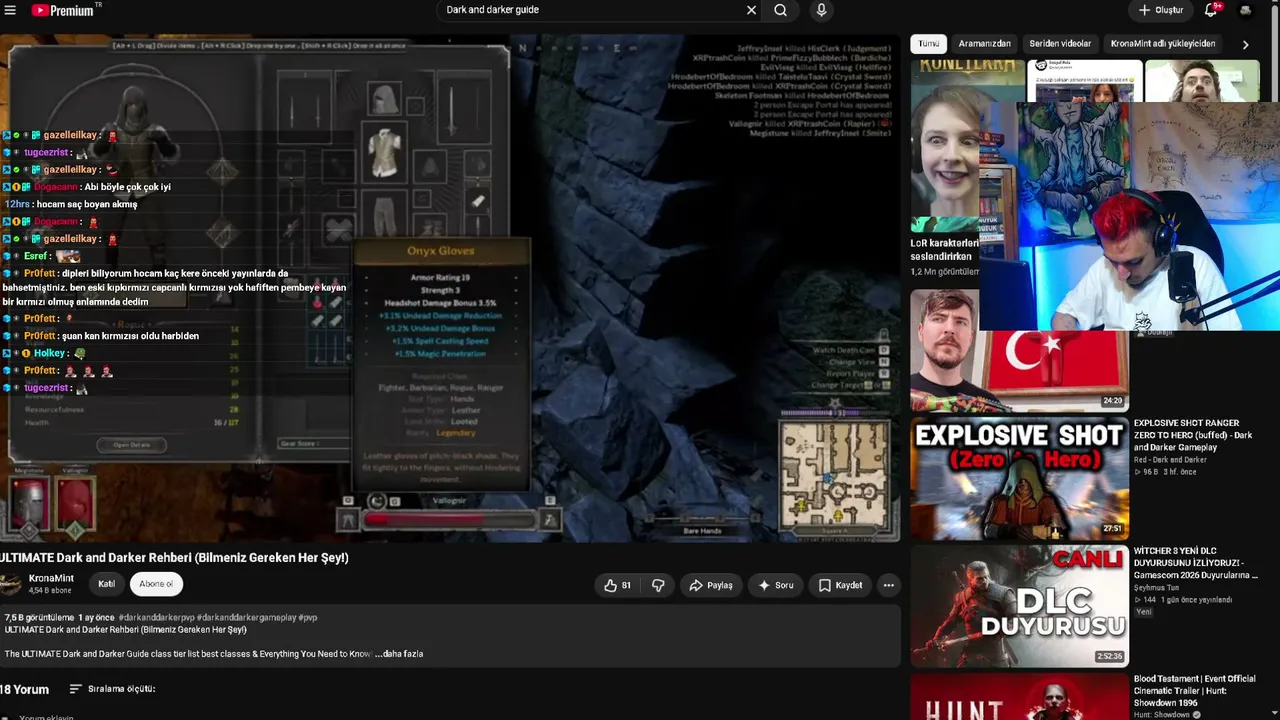The image size is (1280, 720).
Task: Visit the KronaMint channel name link
Action: (51, 579)
